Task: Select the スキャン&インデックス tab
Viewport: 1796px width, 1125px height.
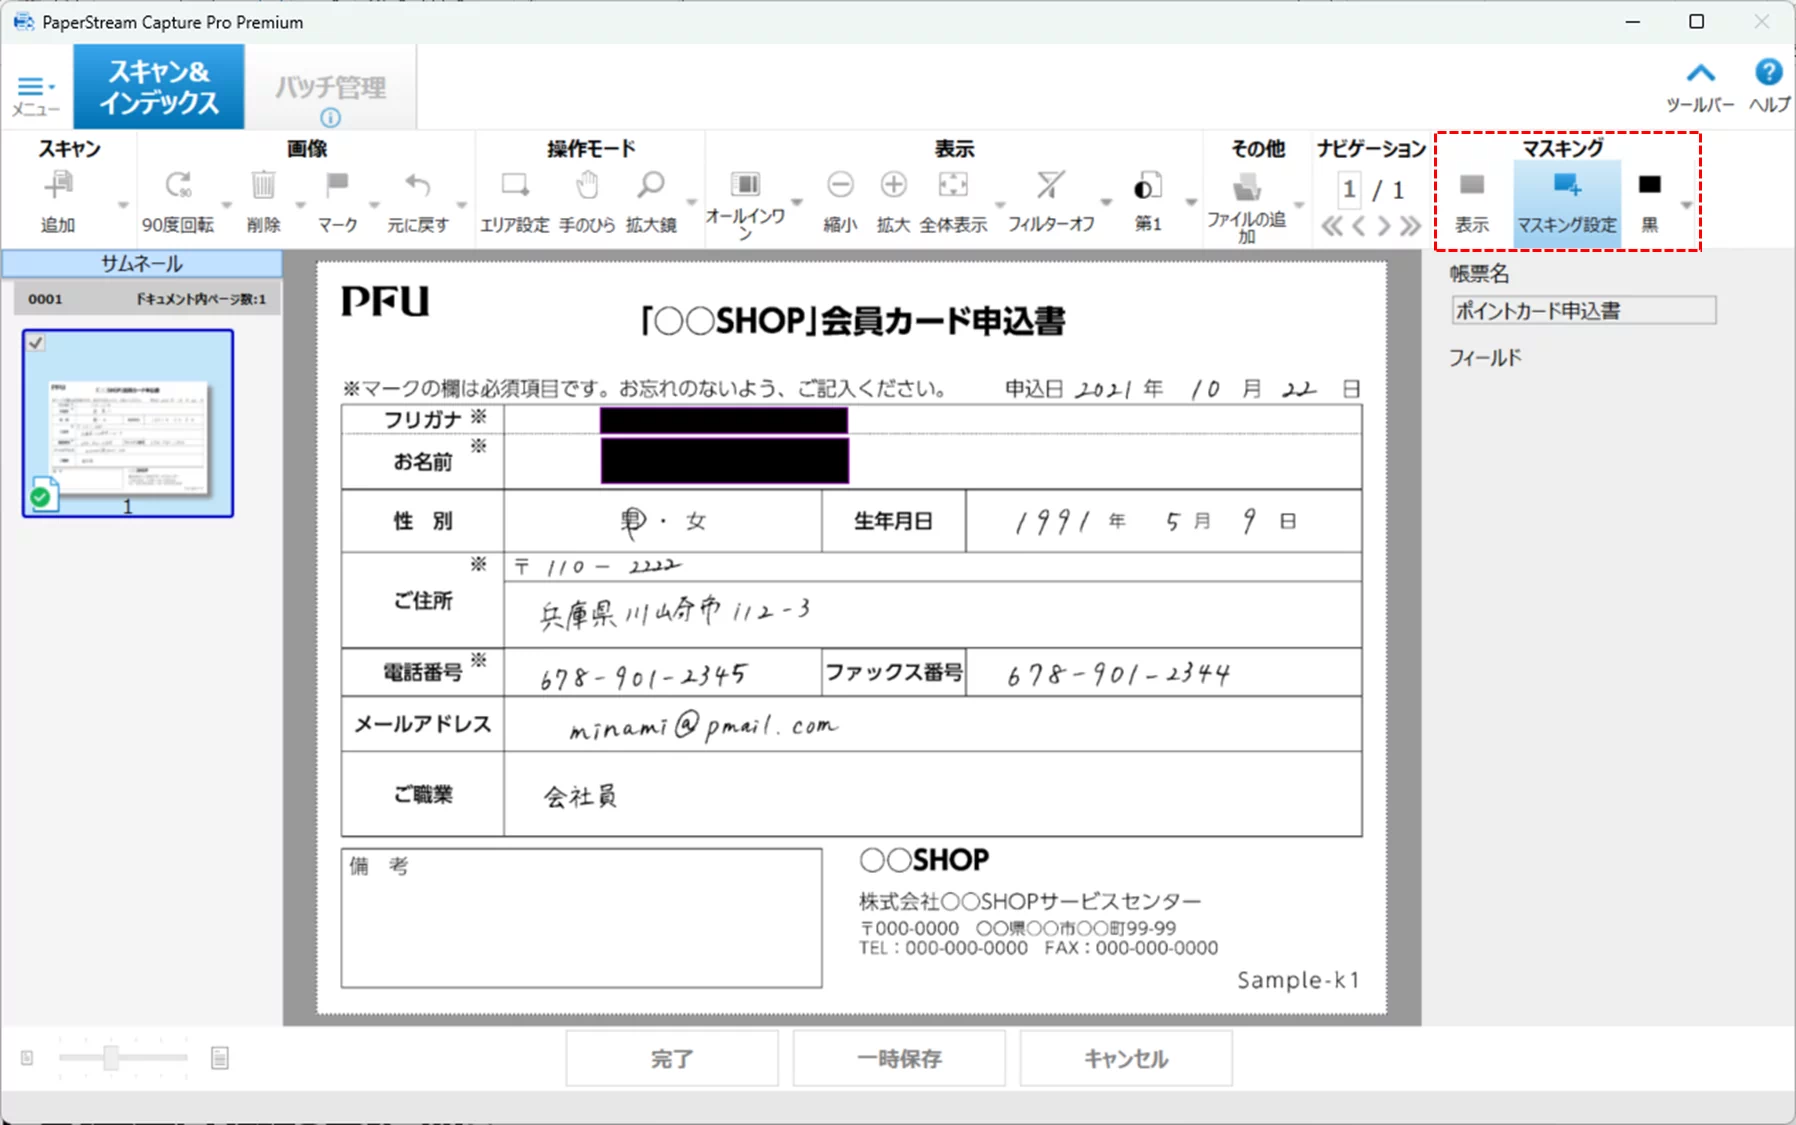Action: click(159, 87)
